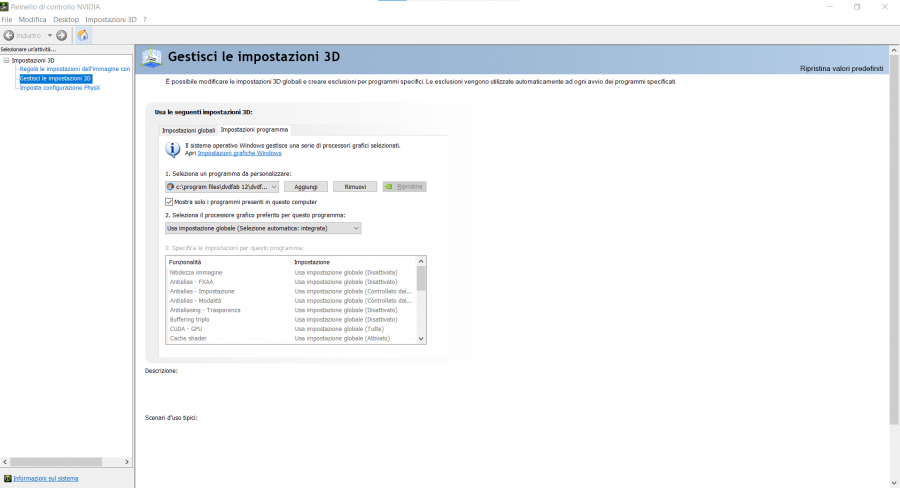Click the Funzionalità column header
900x488 pixels.
click(x=228, y=262)
